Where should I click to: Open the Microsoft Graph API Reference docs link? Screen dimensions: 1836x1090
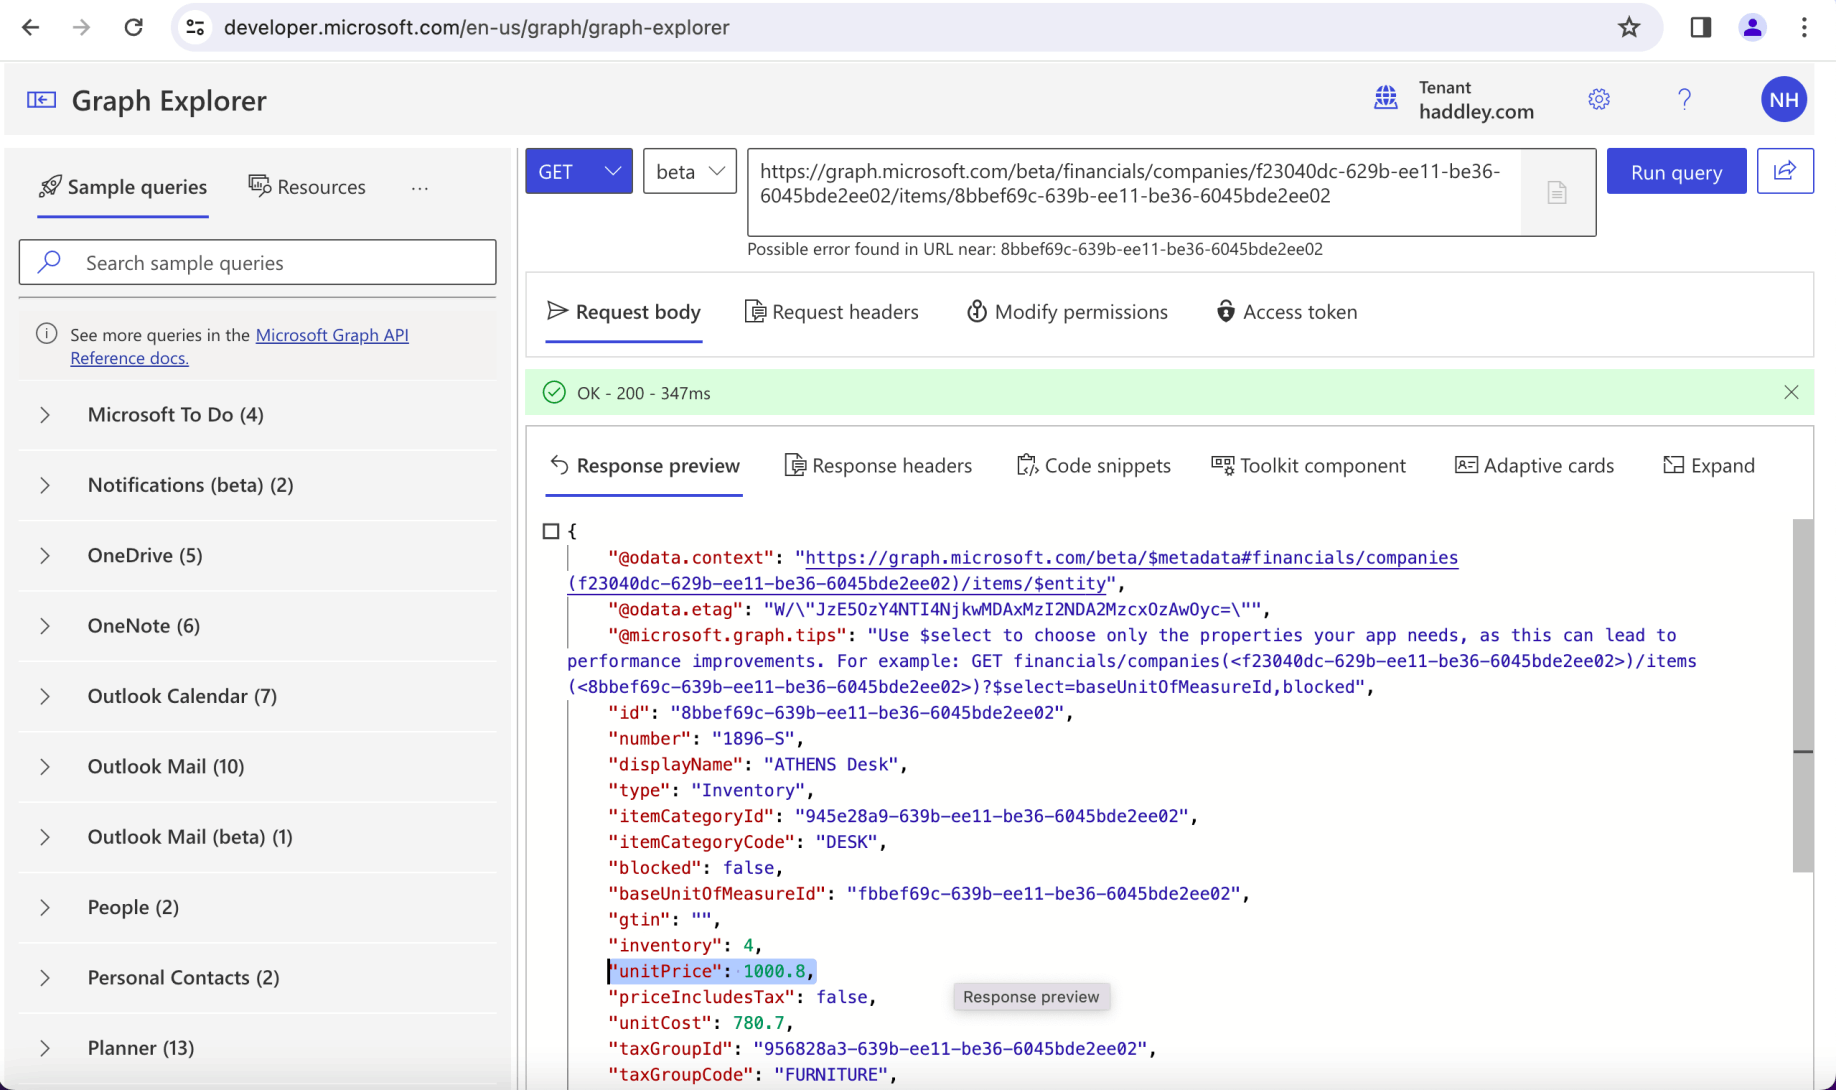[332, 336]
